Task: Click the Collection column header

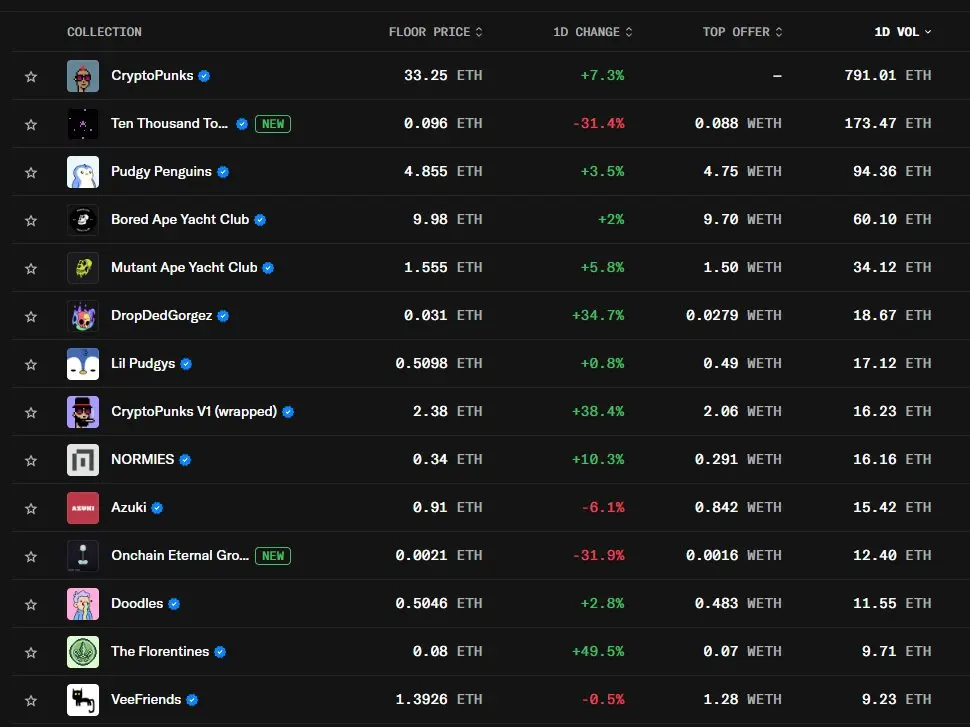Action: (104, 32)
